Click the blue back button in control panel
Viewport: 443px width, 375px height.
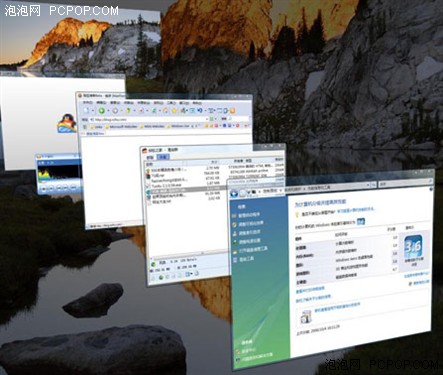click(x=234, y=193)
